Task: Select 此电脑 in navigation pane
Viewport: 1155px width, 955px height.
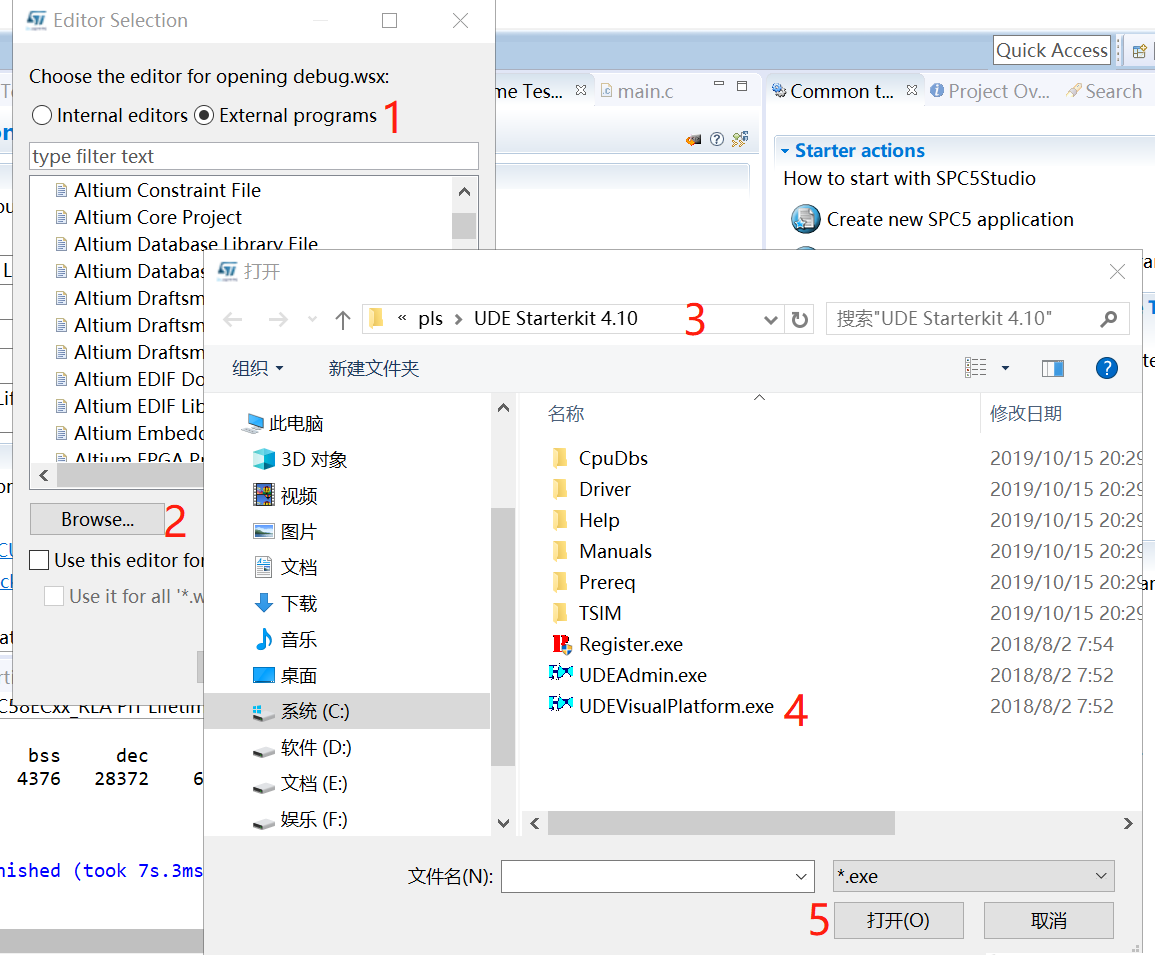Action: point(284,423)
